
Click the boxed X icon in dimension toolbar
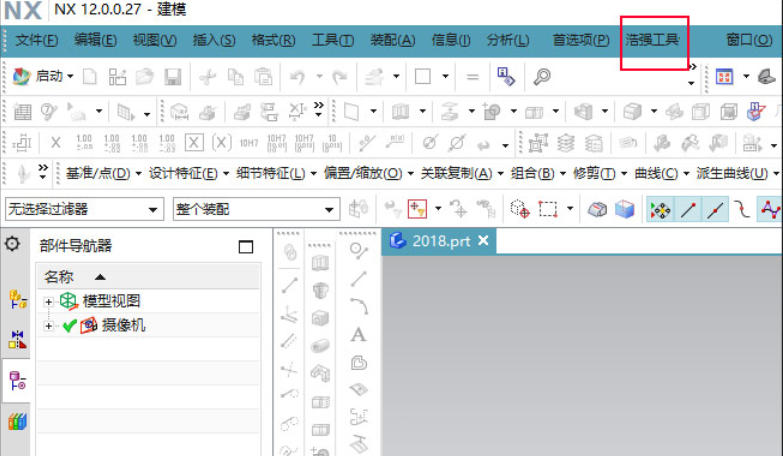[194, 143]
